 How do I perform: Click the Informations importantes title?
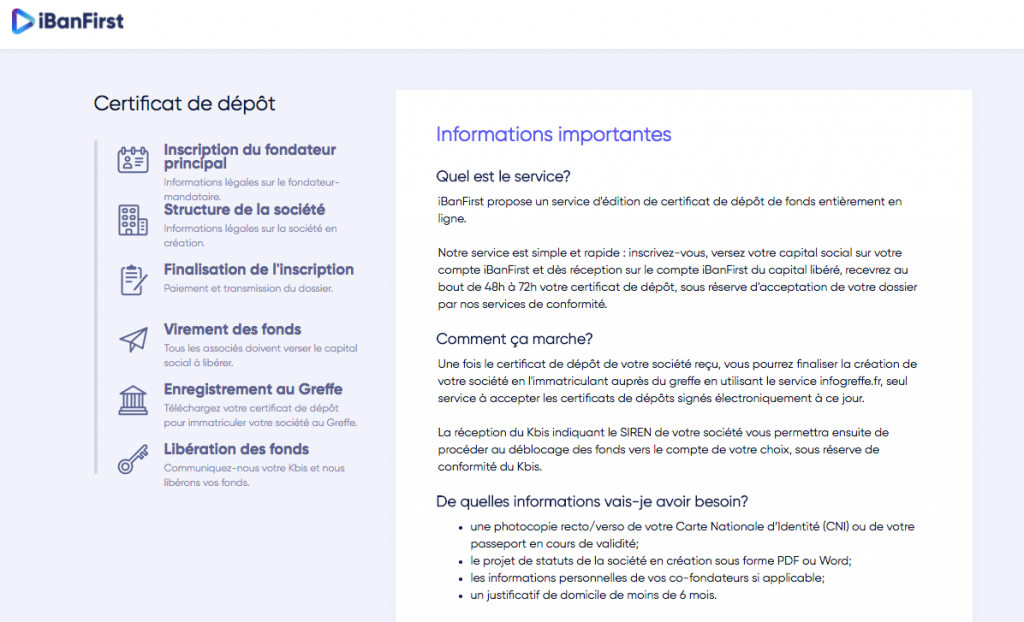(x=553, y=134)
